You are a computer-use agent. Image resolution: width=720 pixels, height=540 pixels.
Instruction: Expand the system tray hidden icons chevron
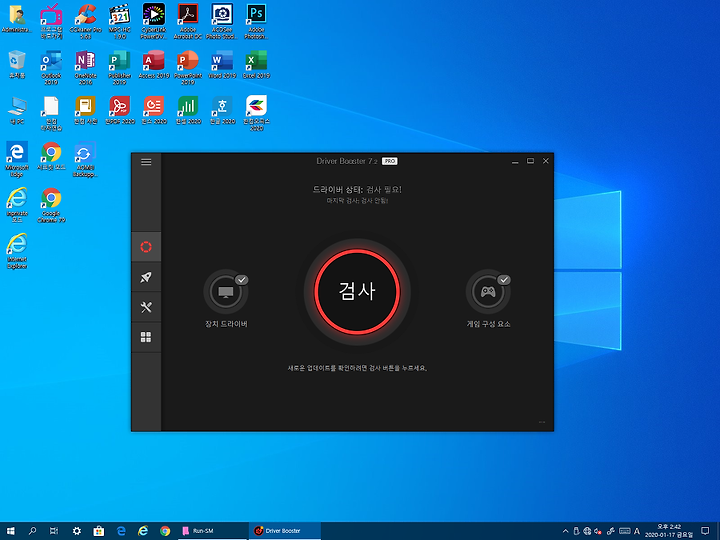[x=565, y=531]
